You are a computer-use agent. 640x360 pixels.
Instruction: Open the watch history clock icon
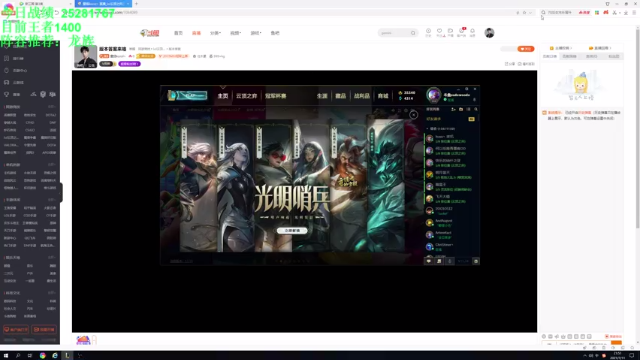click(x=428, y=31)
